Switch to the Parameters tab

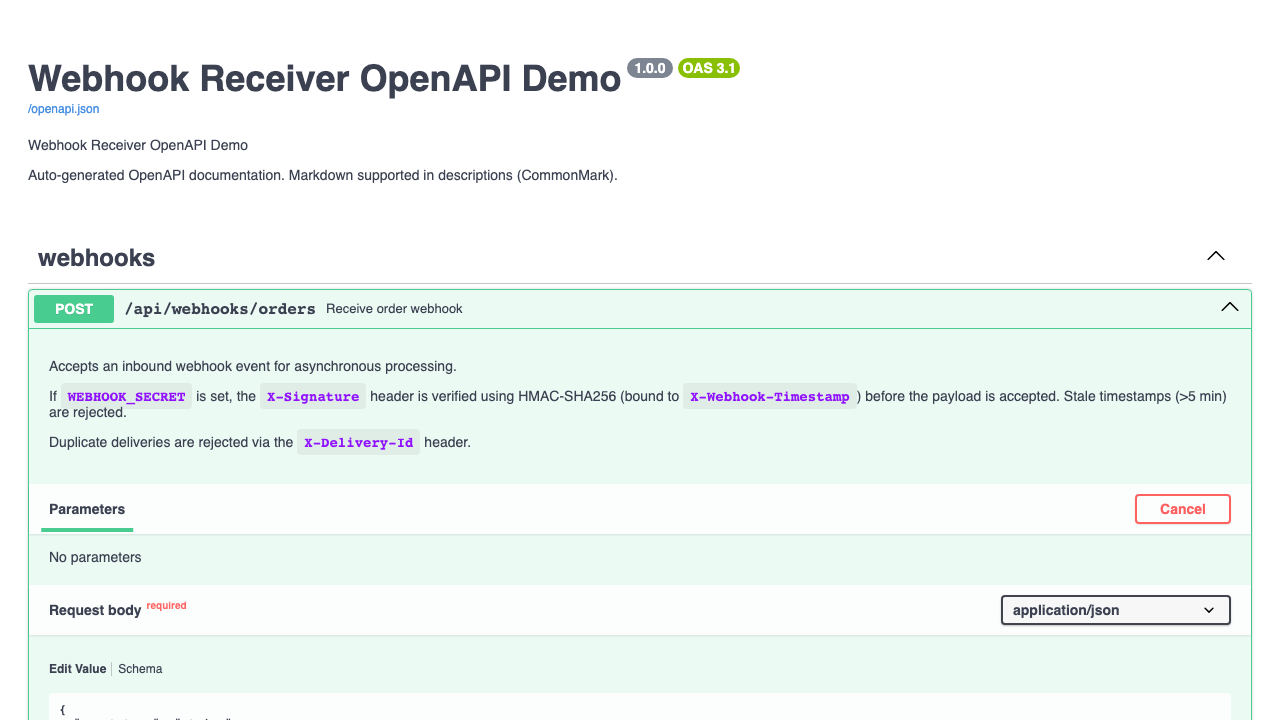pyautogui.click(x=87, y=509)
